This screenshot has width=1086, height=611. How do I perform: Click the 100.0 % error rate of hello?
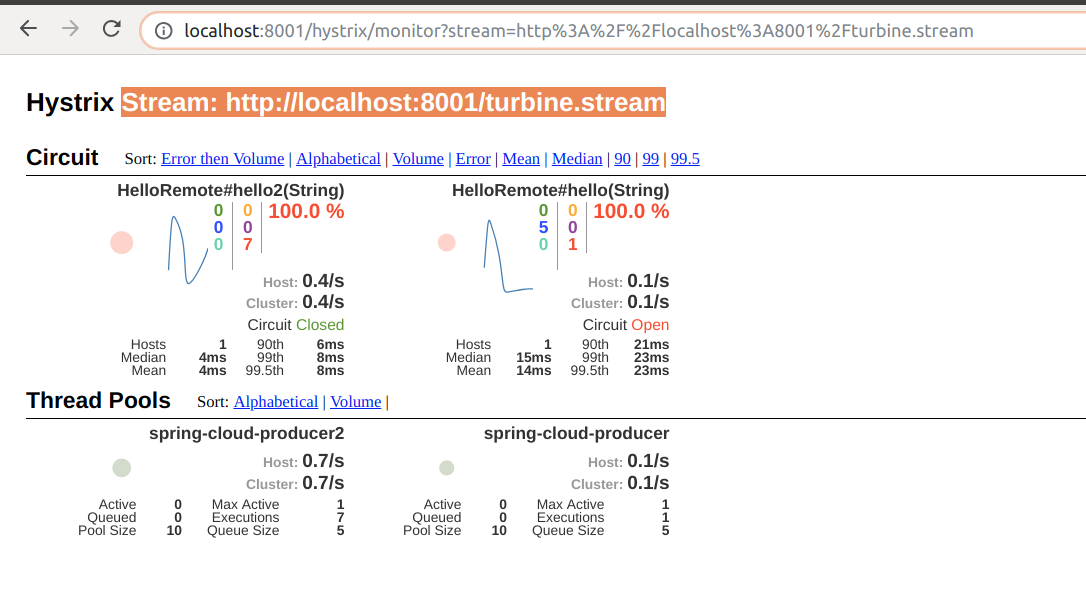631,211
